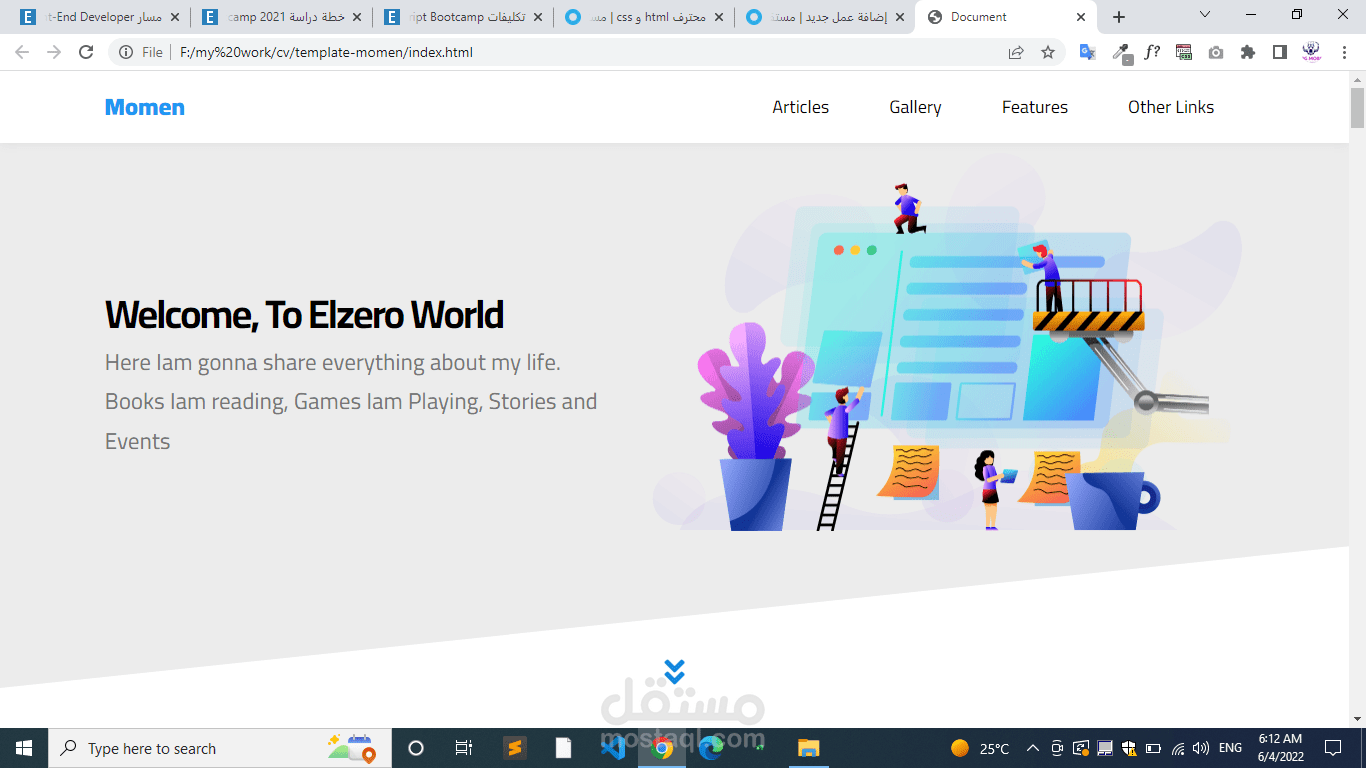Reload the page with the refresh button
1366x768 pixels.
pos(86,52)
